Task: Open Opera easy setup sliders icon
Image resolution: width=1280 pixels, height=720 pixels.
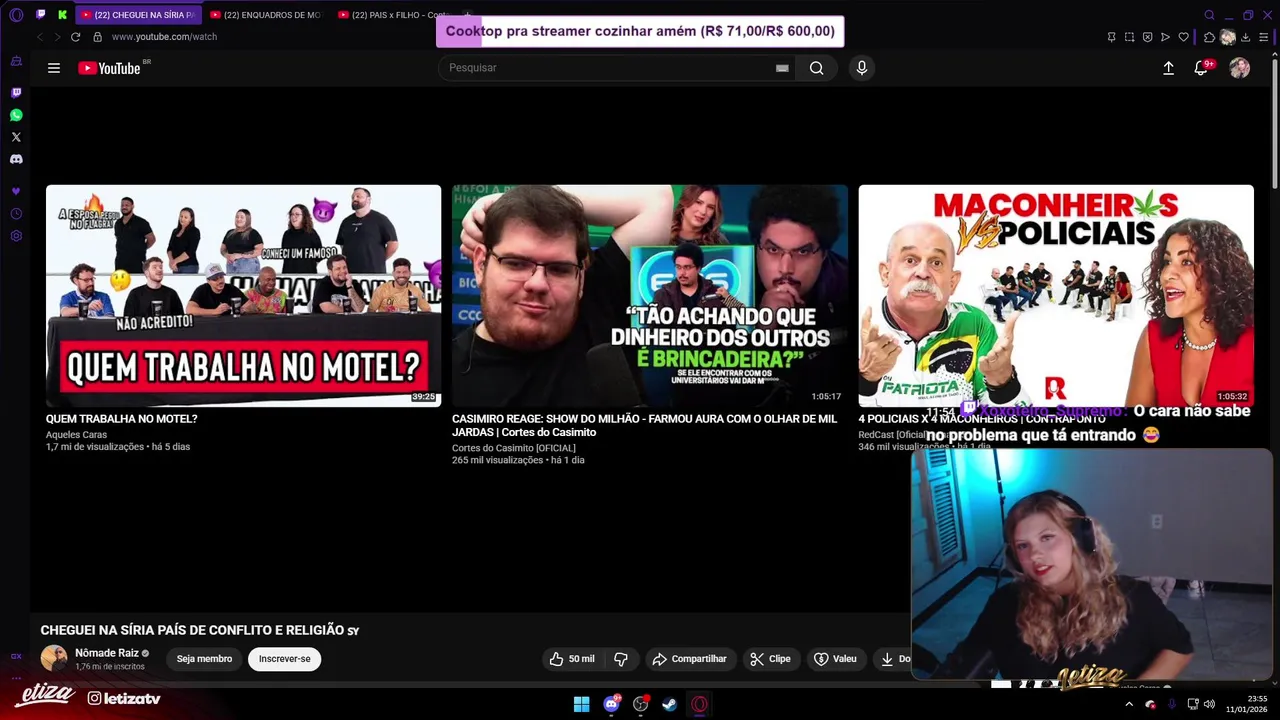Action: tap(1264, 37)
